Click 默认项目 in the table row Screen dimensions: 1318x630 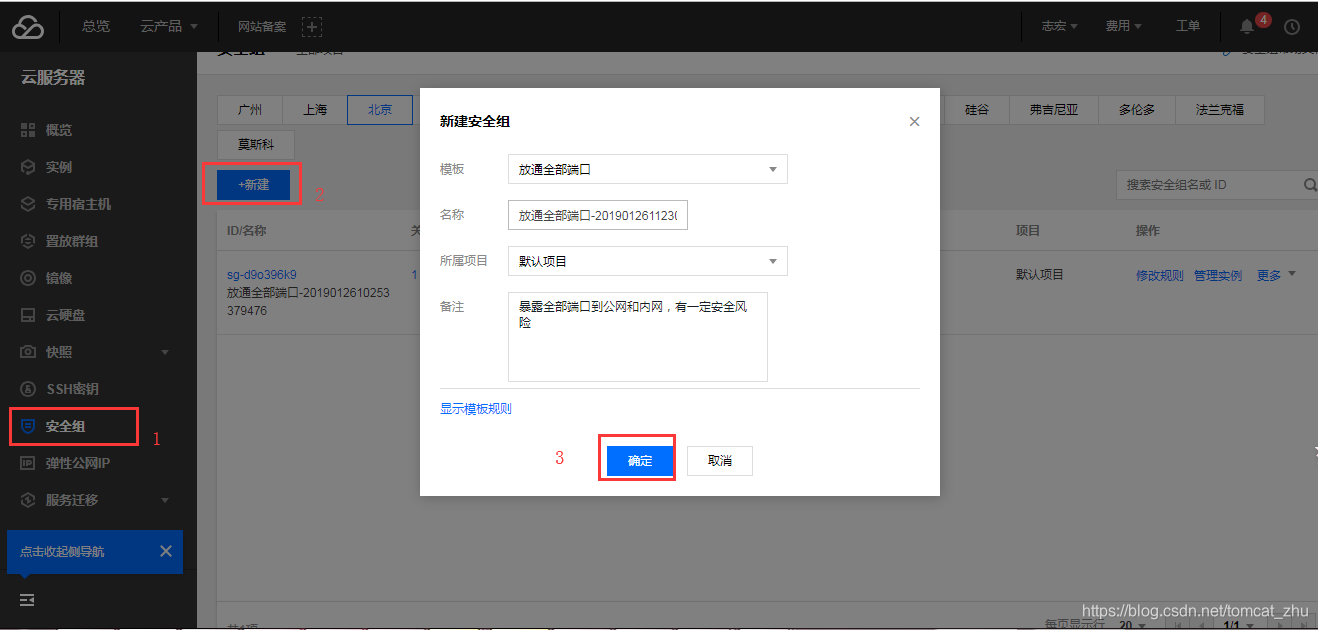click(1040, 274)
